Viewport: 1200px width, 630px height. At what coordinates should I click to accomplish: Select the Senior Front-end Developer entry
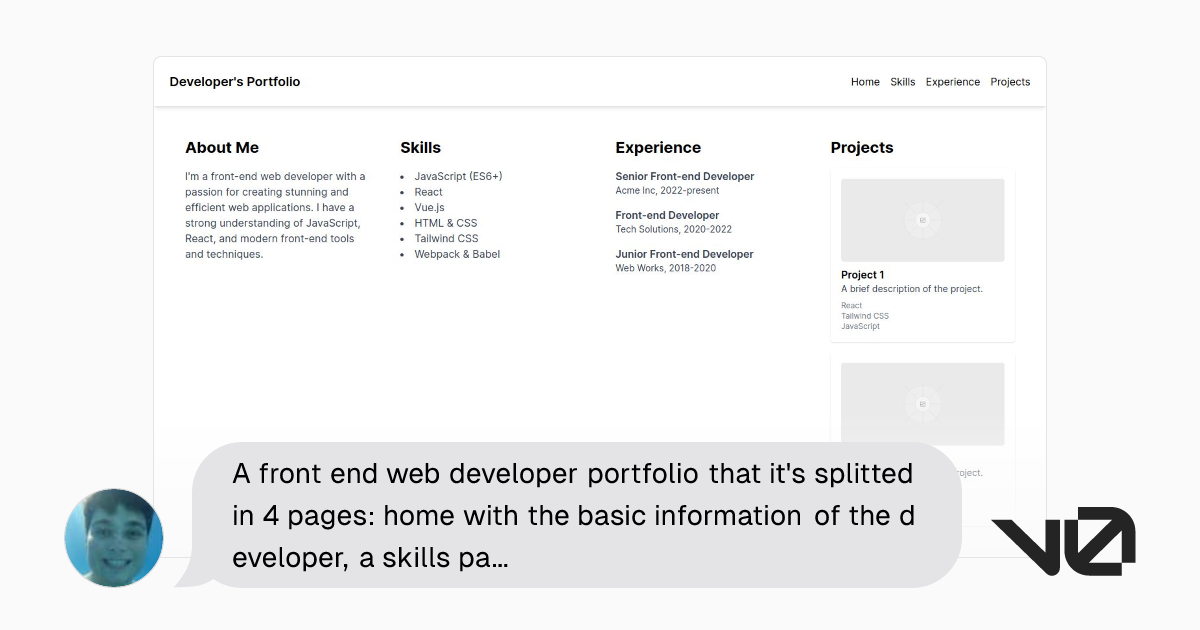tap(684, 175)
